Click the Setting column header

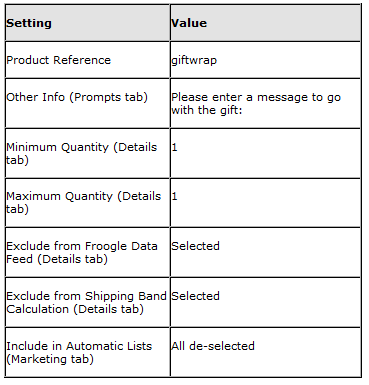point(87,23)
